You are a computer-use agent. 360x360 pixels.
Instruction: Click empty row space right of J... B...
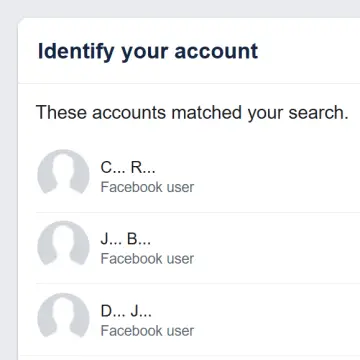click(277, 248)
